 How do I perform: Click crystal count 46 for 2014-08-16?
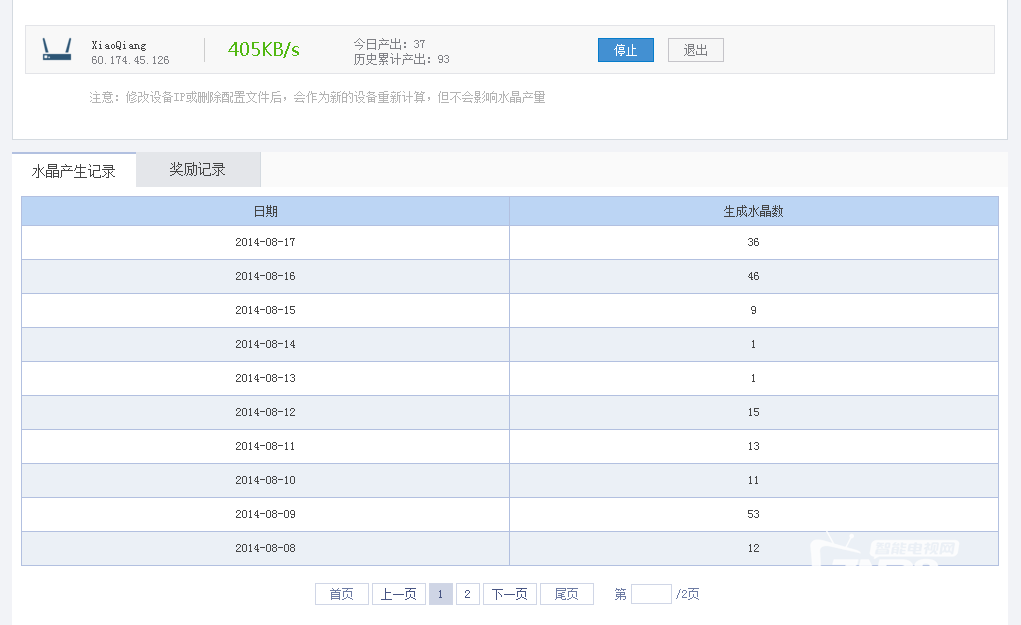[x=753, y=276]
